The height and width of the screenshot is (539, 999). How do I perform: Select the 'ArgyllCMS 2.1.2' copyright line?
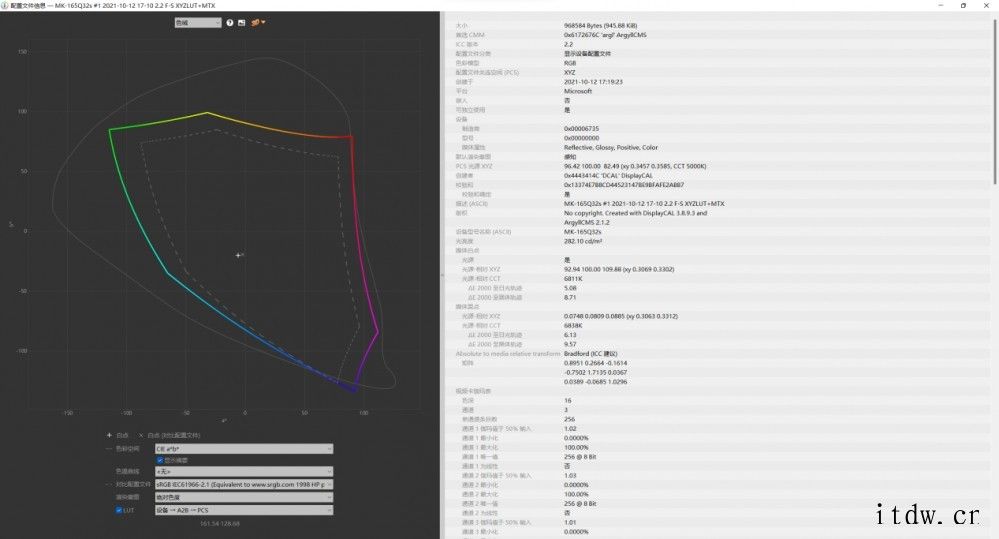(586, 222)
